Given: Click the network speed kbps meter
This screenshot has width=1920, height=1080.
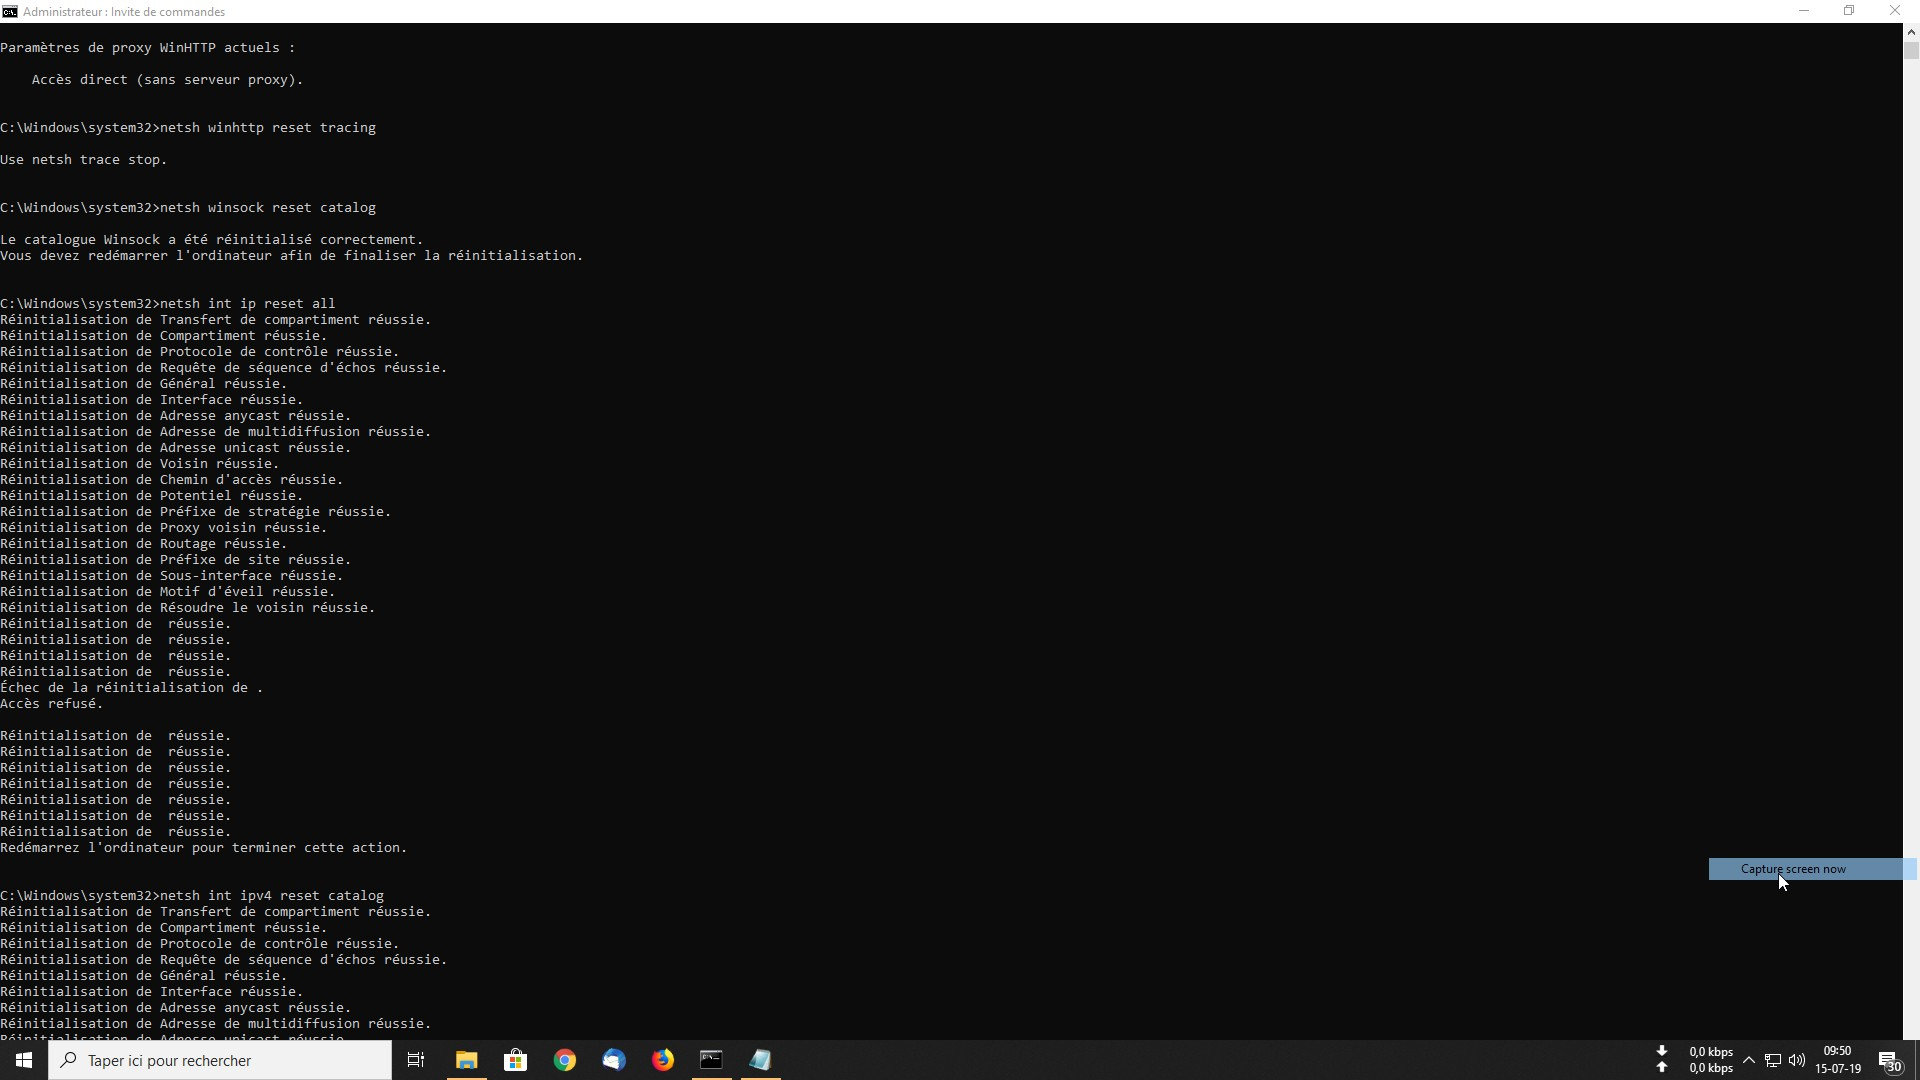Looking at the screenshot, I should pyautogui.click(x=1710, y=1059).
